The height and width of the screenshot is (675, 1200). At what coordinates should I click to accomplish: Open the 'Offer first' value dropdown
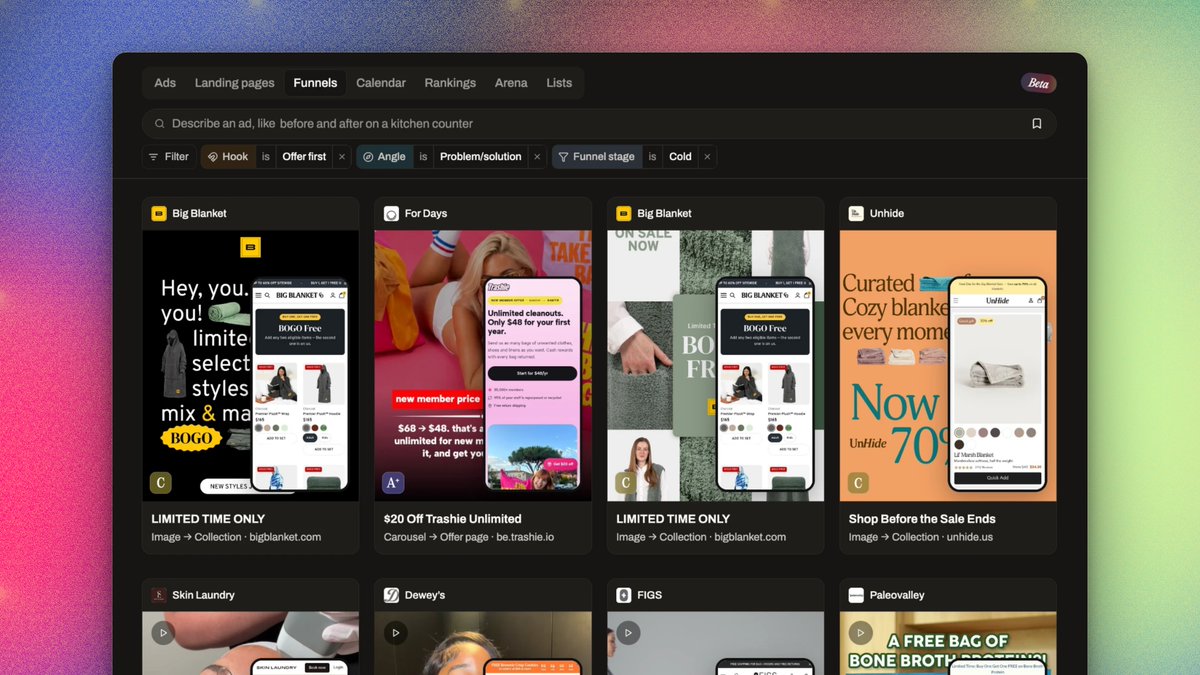click(304, 157)
